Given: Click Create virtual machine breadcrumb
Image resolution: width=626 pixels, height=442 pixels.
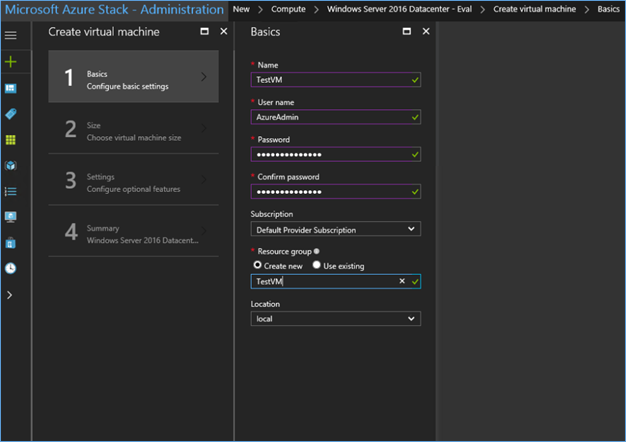Looking at the screenshot, I should (x=534, y=9).
